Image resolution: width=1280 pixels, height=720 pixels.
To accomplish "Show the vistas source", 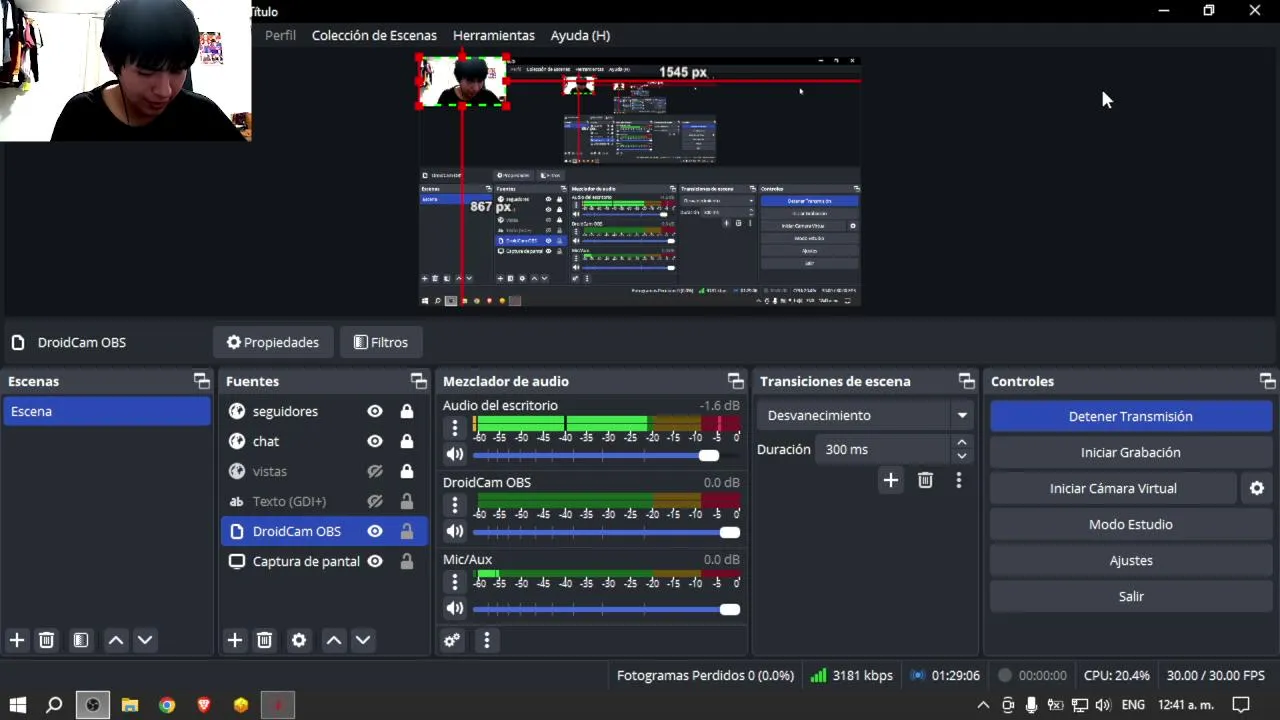I will [375, 471].
